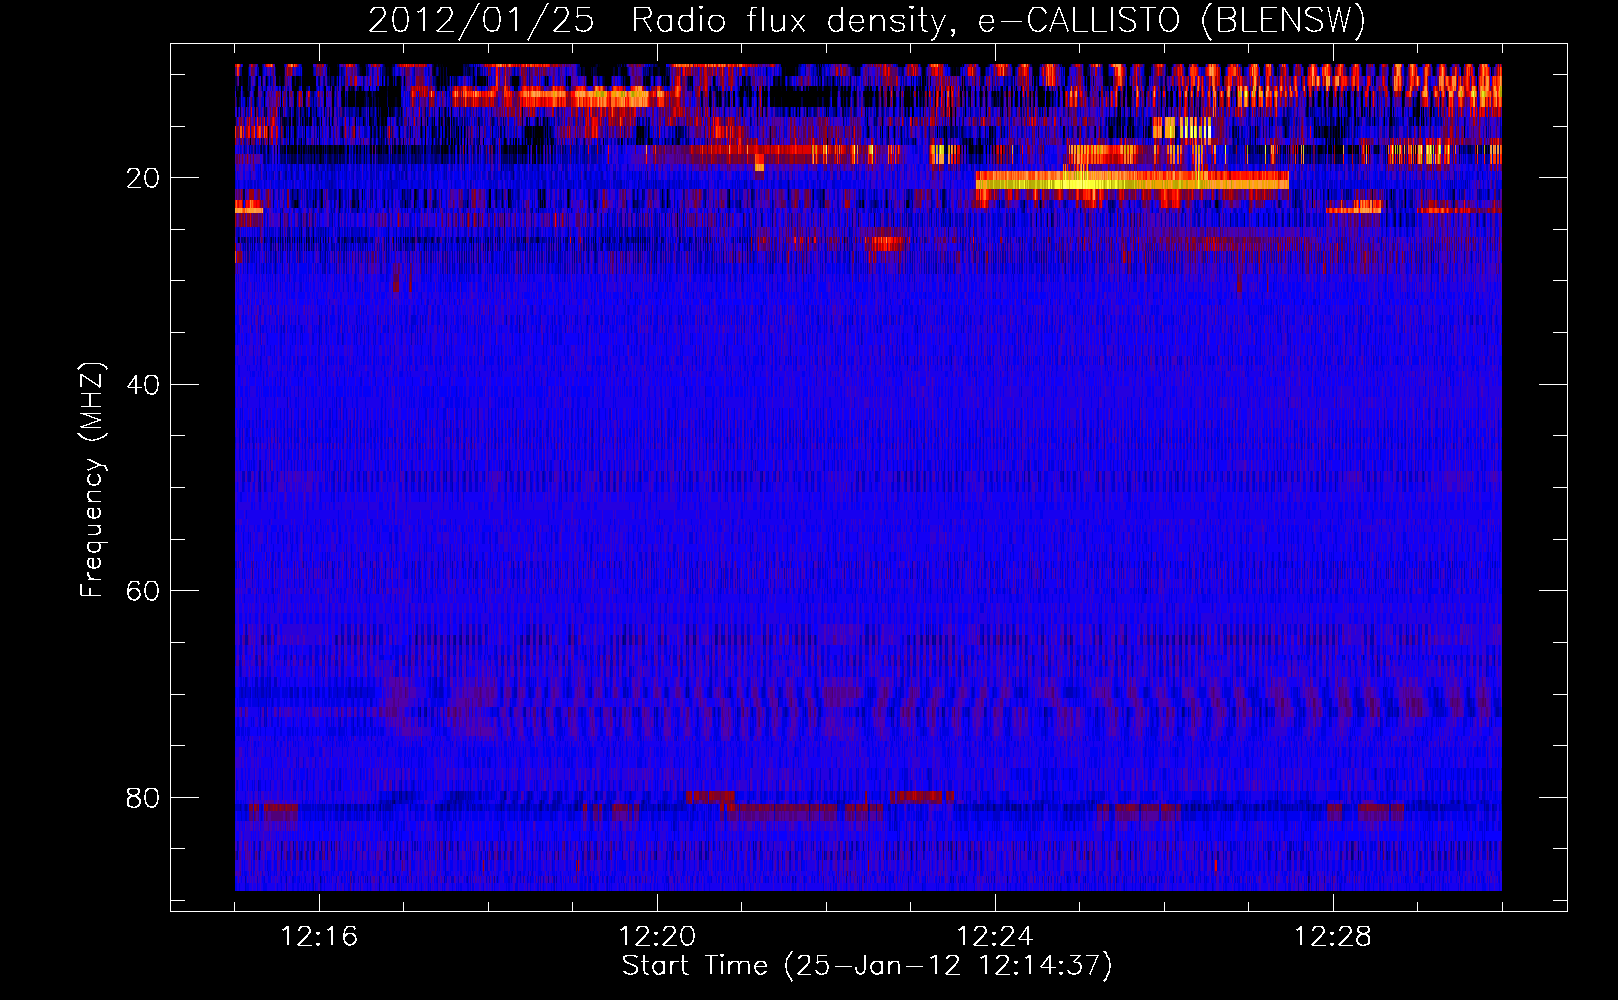This screenshot has height=1000, width=1618.
Task: Click the 'Frequency (MHZ)' axis label
Action: pos(92,480)
